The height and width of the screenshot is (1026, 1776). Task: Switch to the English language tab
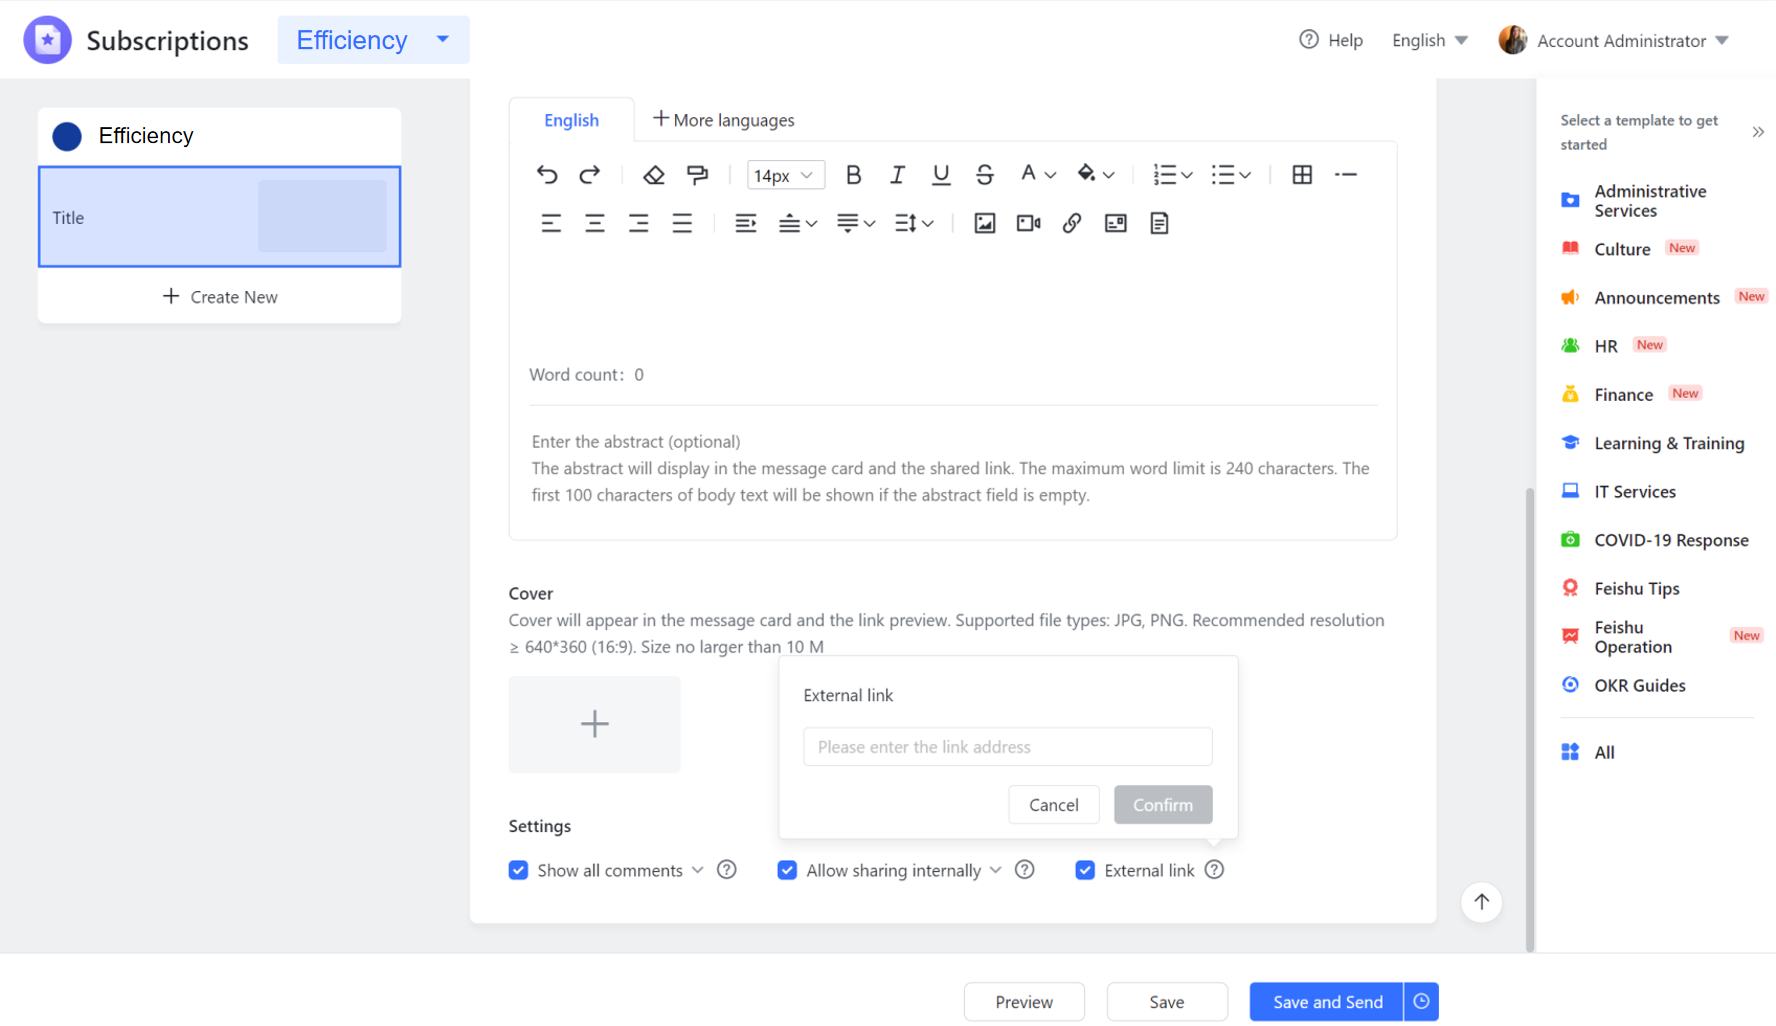pos(571,119)
